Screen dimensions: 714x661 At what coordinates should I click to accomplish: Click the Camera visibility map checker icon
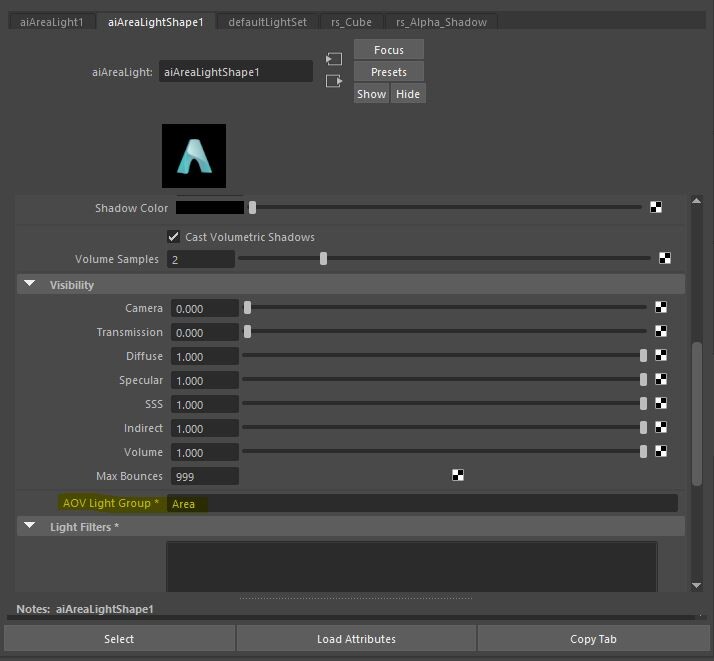661,307
